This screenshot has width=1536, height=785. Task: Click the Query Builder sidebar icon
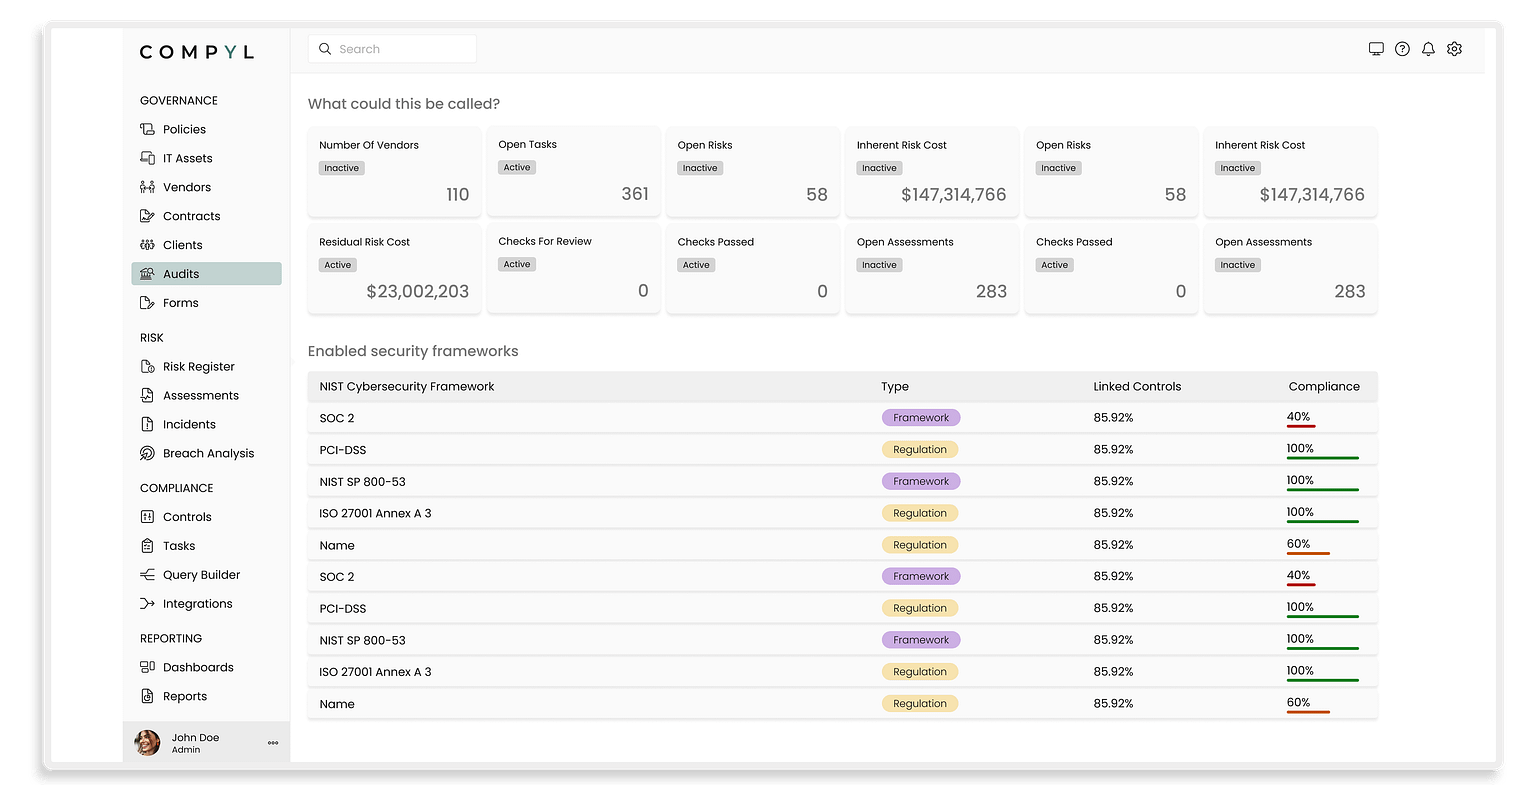[147, 575]
